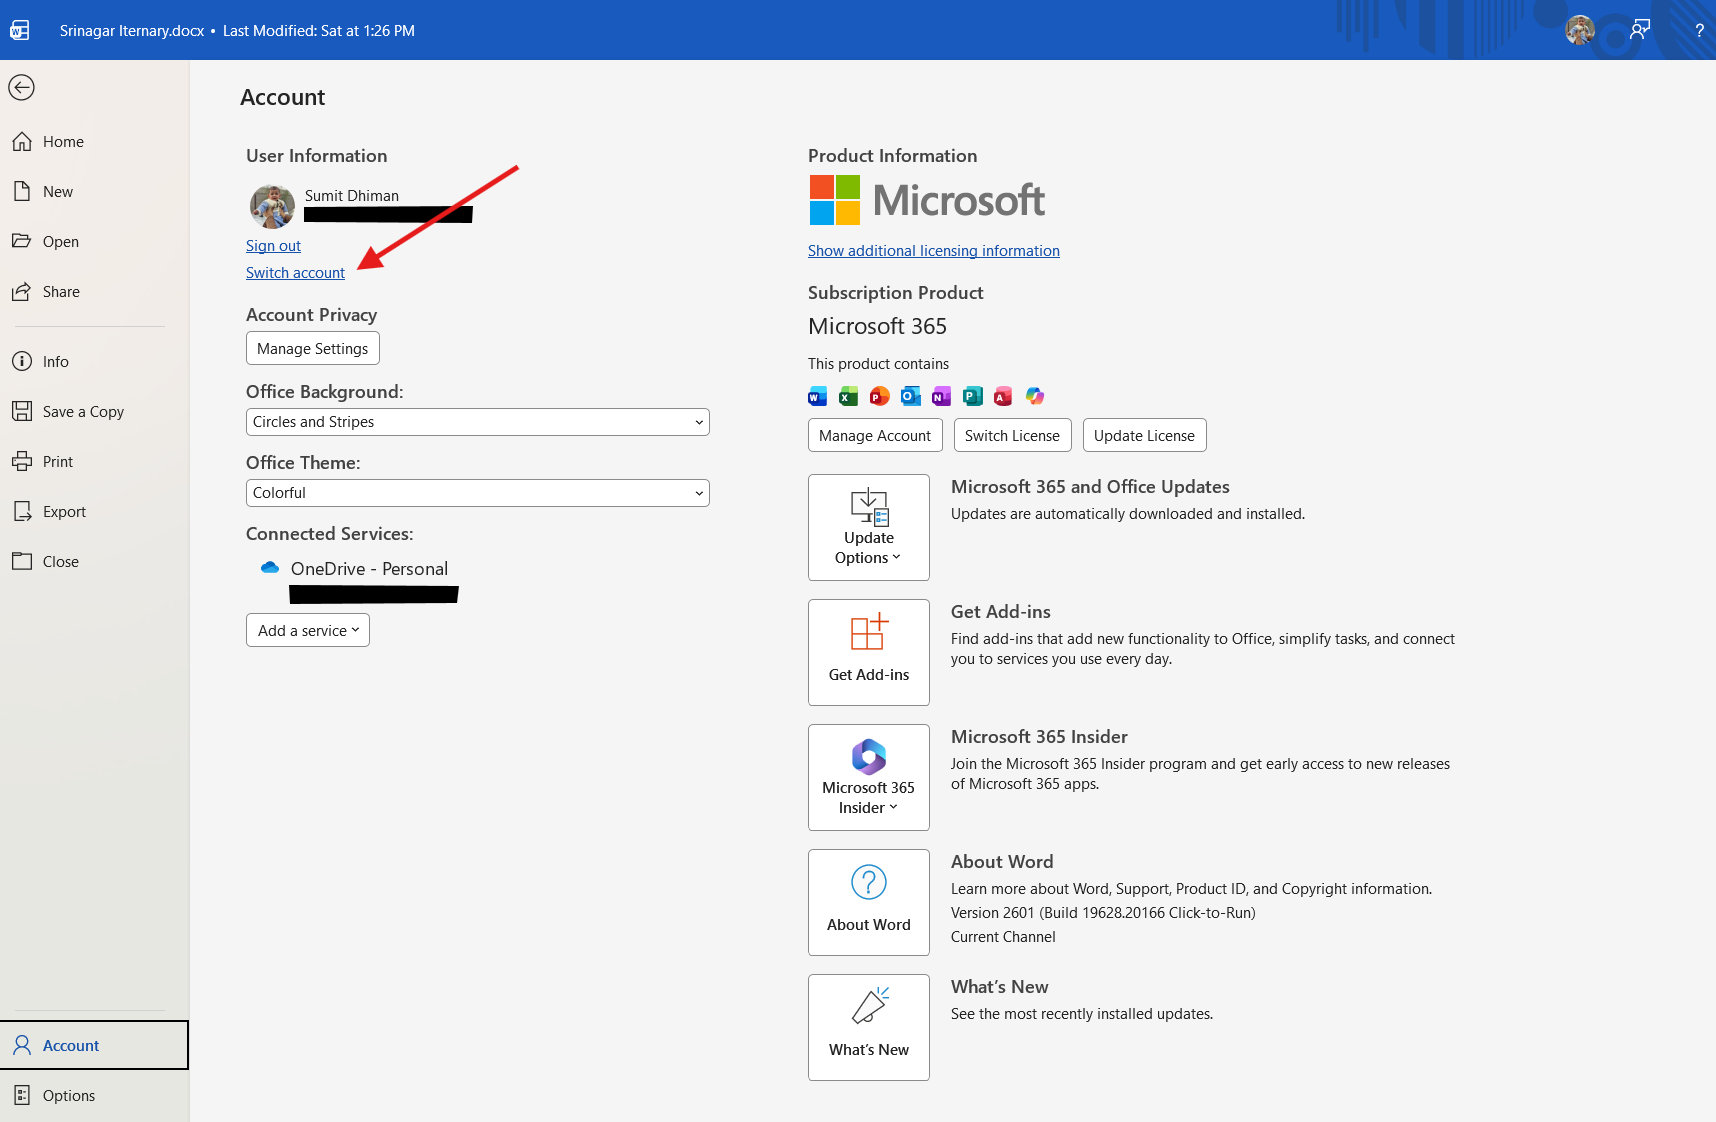The width and height of the screenshot is (1716, 1122).
Task: Open Word Options from sidebar
Action: (x=94, y=1096)
